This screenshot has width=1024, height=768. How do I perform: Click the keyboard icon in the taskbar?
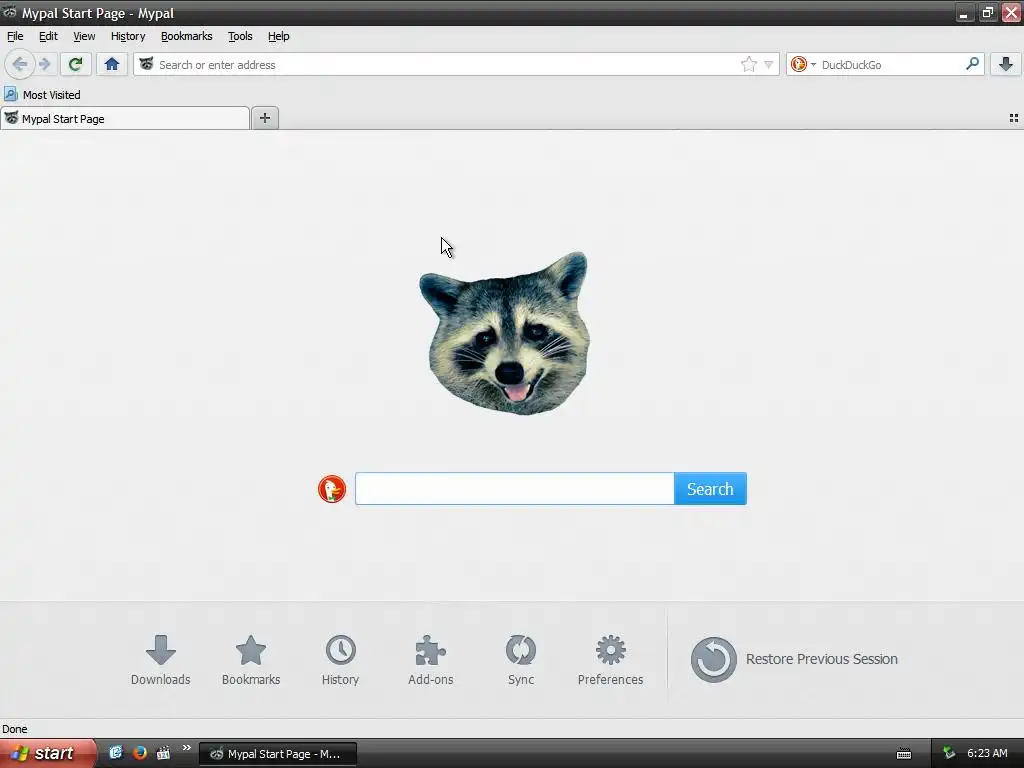coord(904,754)
